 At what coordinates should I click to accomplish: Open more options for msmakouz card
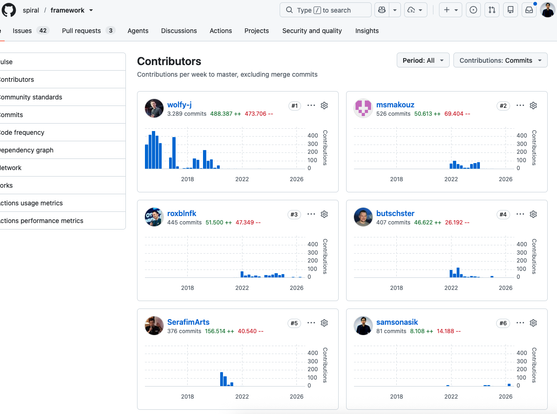pos(520,106)
